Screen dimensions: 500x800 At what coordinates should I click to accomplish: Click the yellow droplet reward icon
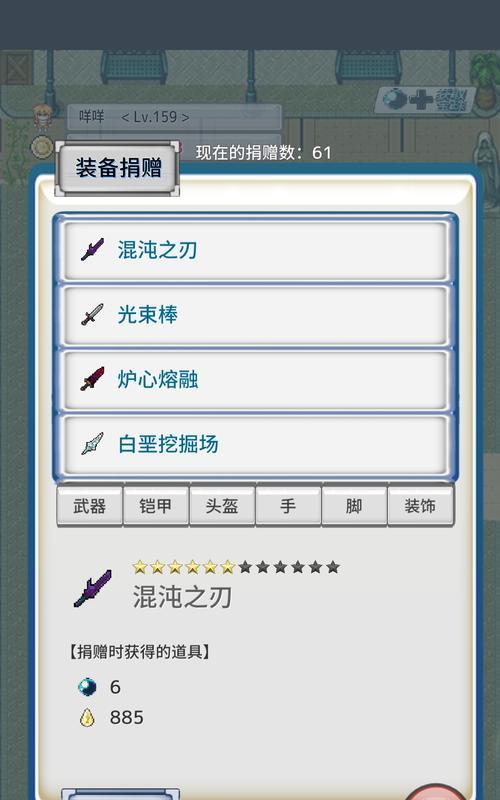point(87,717)
